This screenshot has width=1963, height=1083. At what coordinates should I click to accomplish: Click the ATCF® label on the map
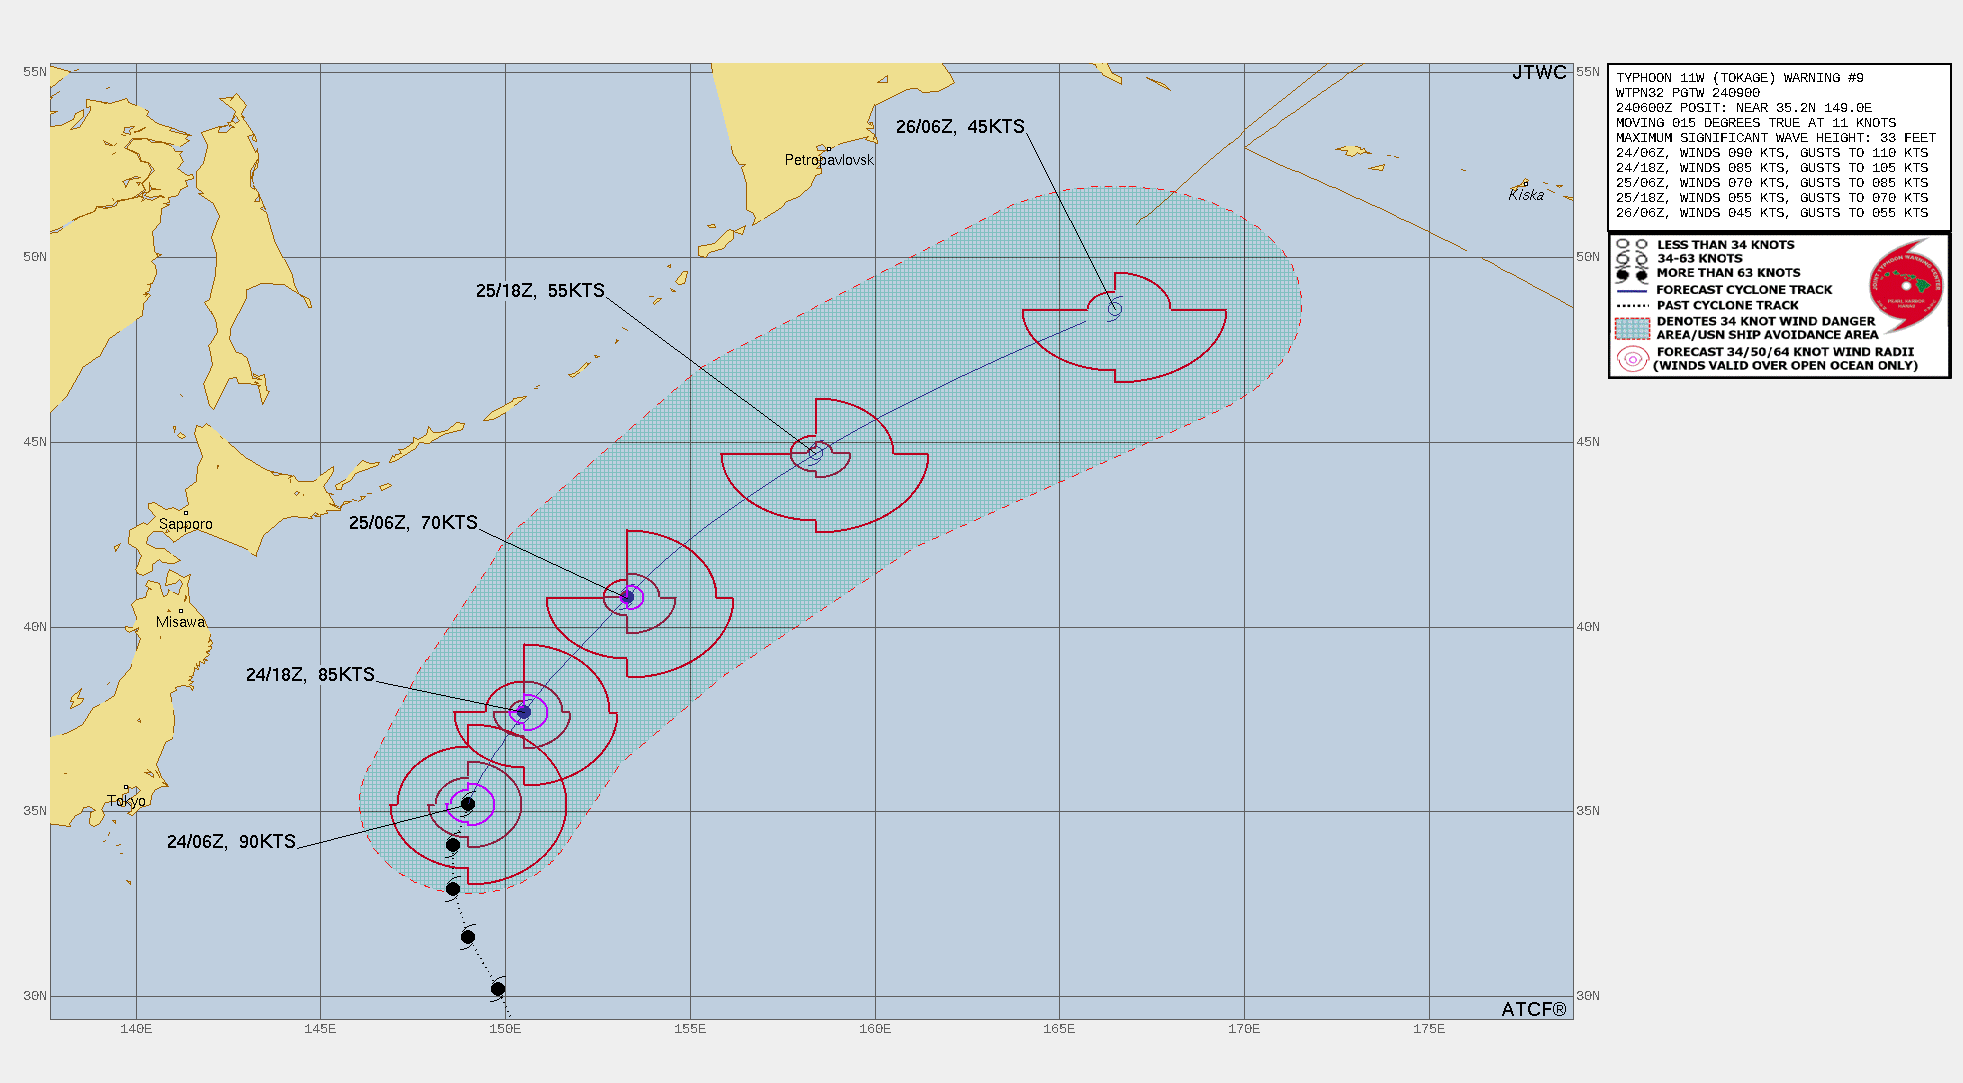pyautogui.click(x=1534, y=1009)
